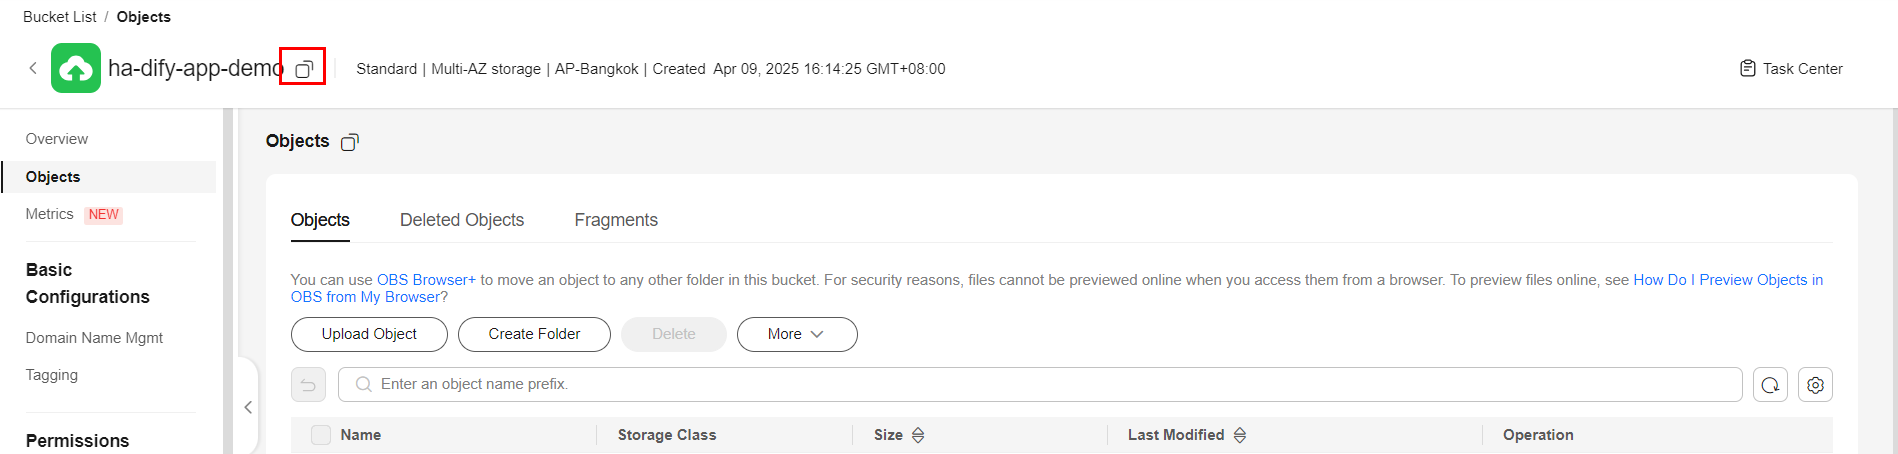Go back using the left arrow
Screen dimensions: 1898x454
click(33, 68)
